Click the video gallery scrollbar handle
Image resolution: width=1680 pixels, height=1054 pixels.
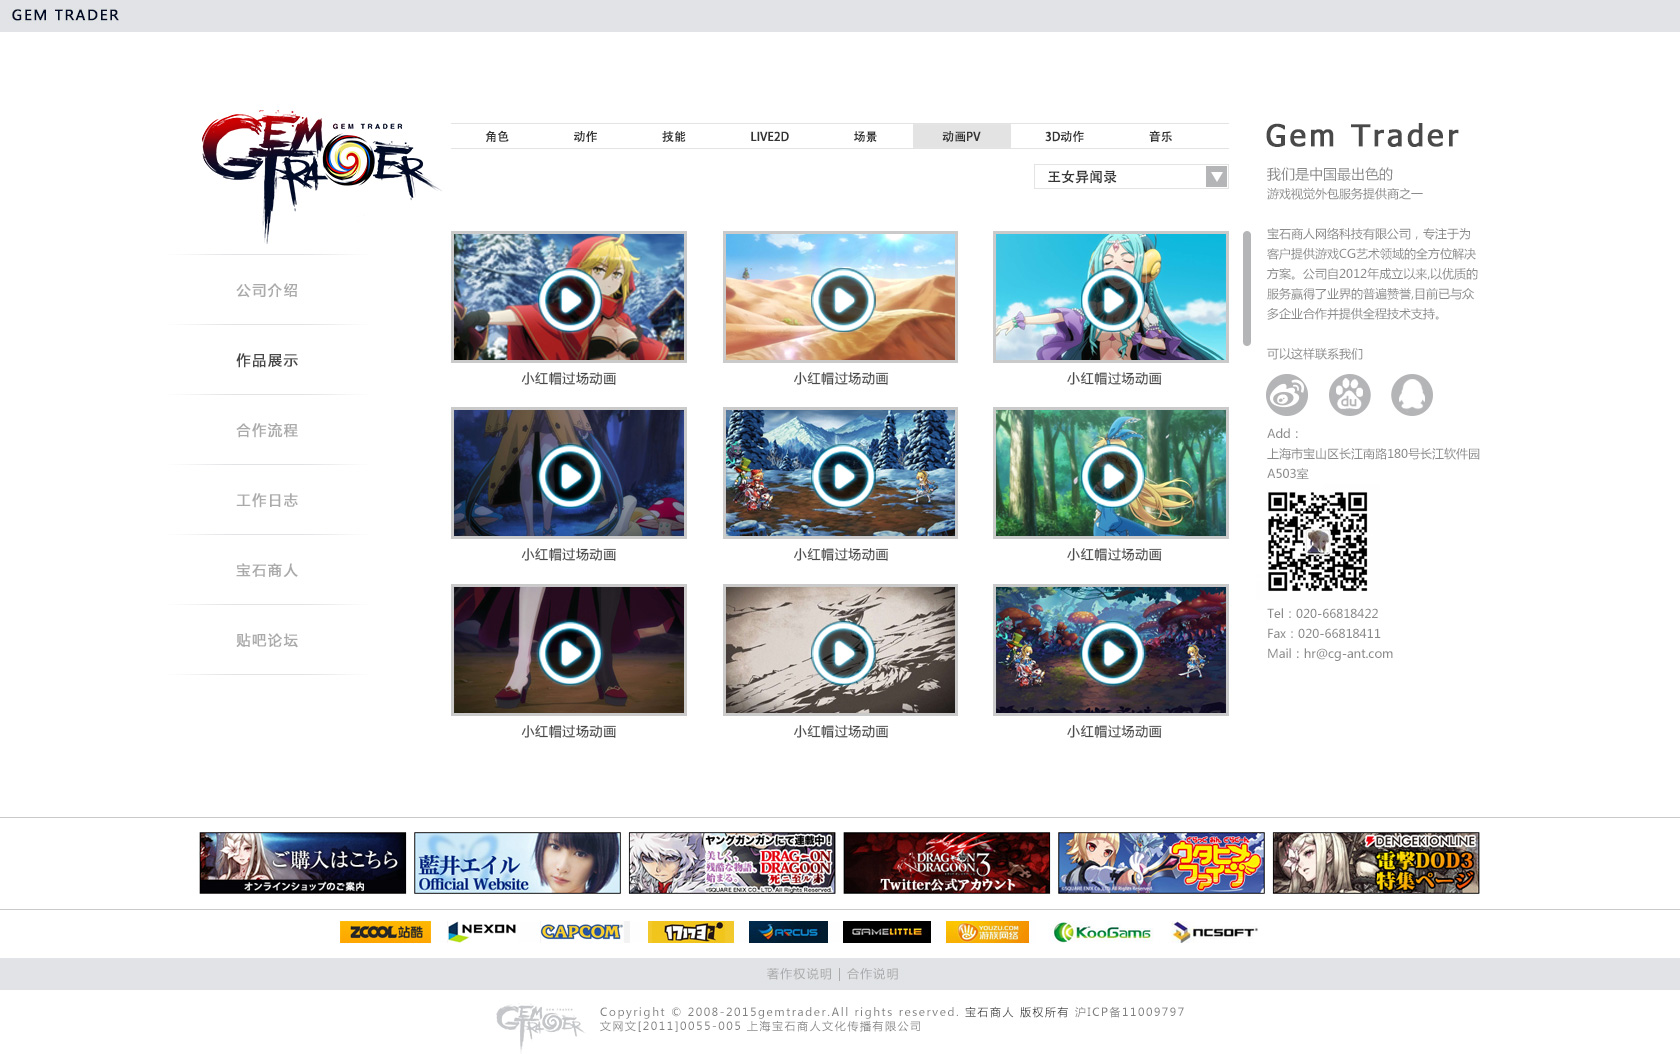click(x=1247, y=289)
